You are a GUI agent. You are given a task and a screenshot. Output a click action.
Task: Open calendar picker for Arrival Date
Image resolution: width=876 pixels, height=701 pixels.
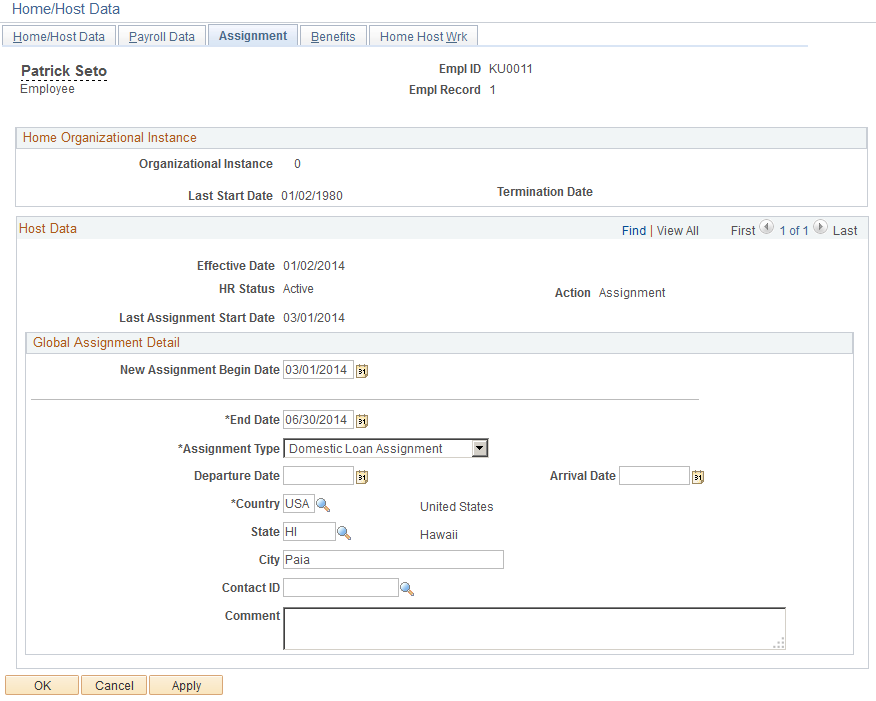pyautogui.click(x=698, y=477)
